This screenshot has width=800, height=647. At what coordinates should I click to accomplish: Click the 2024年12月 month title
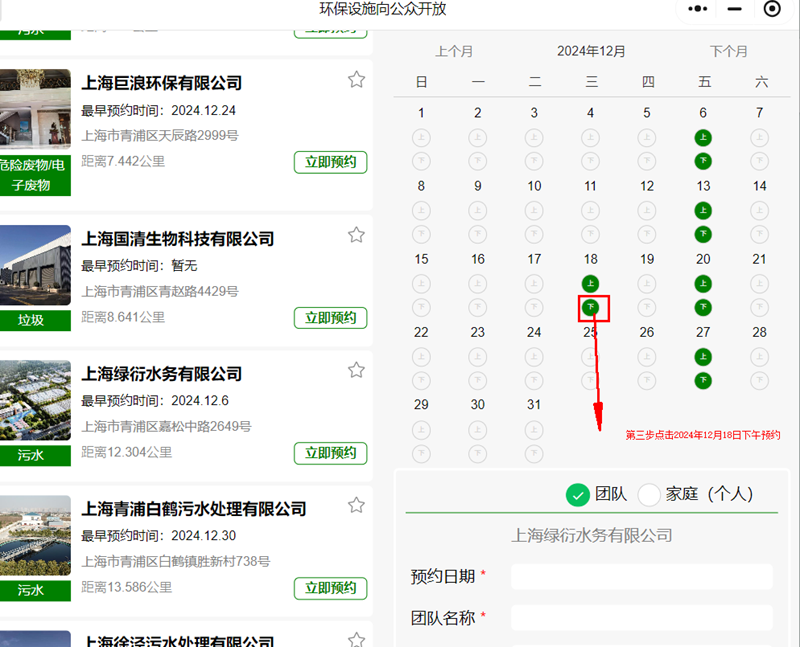[591, 52]
